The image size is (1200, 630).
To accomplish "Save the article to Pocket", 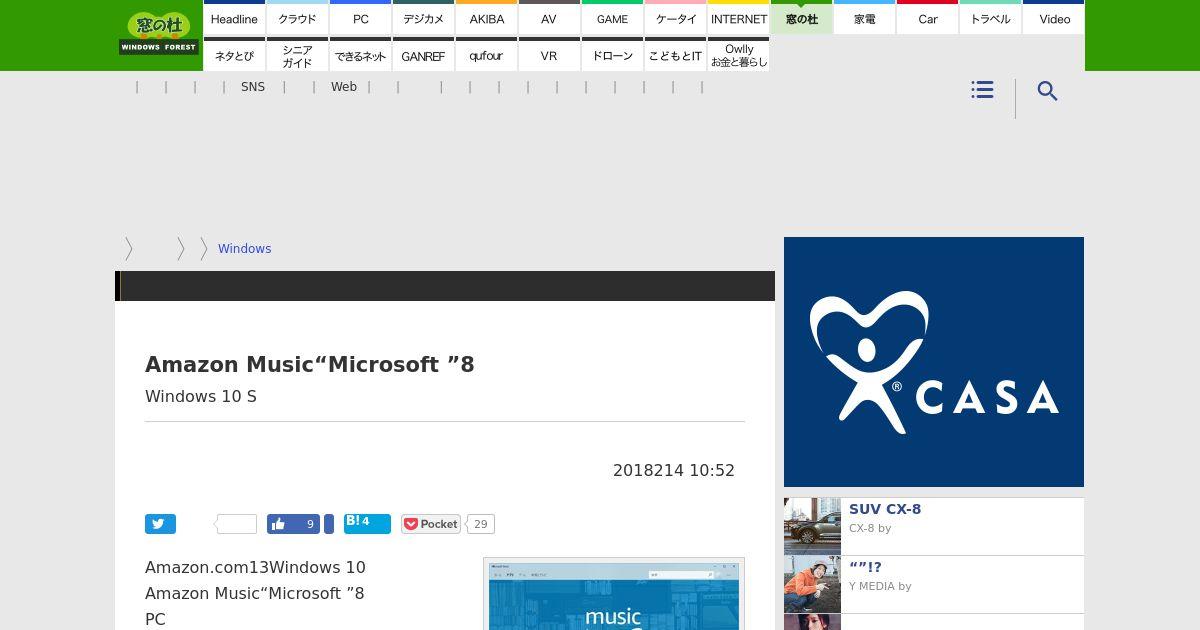I will tap(431, 524).
